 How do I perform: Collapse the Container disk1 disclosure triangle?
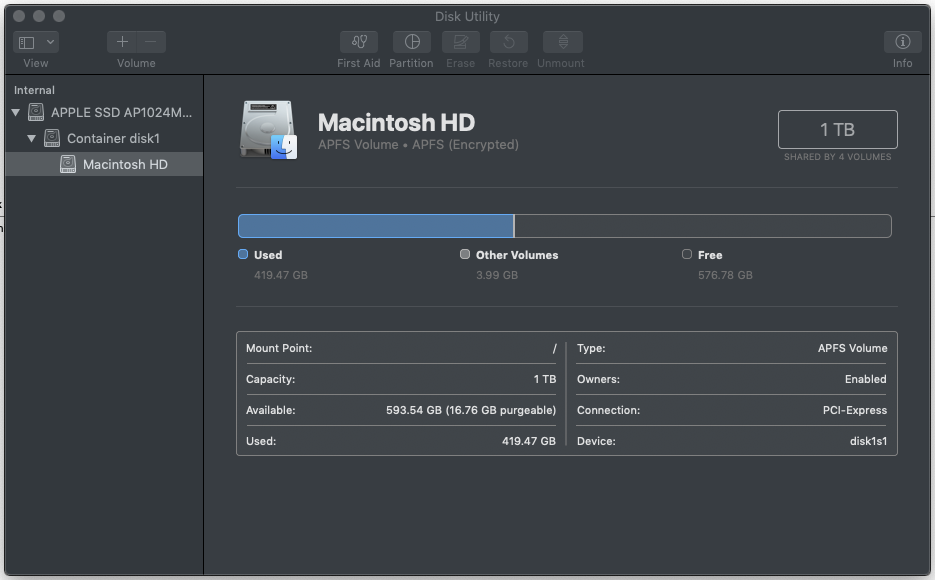click(32, 138)
